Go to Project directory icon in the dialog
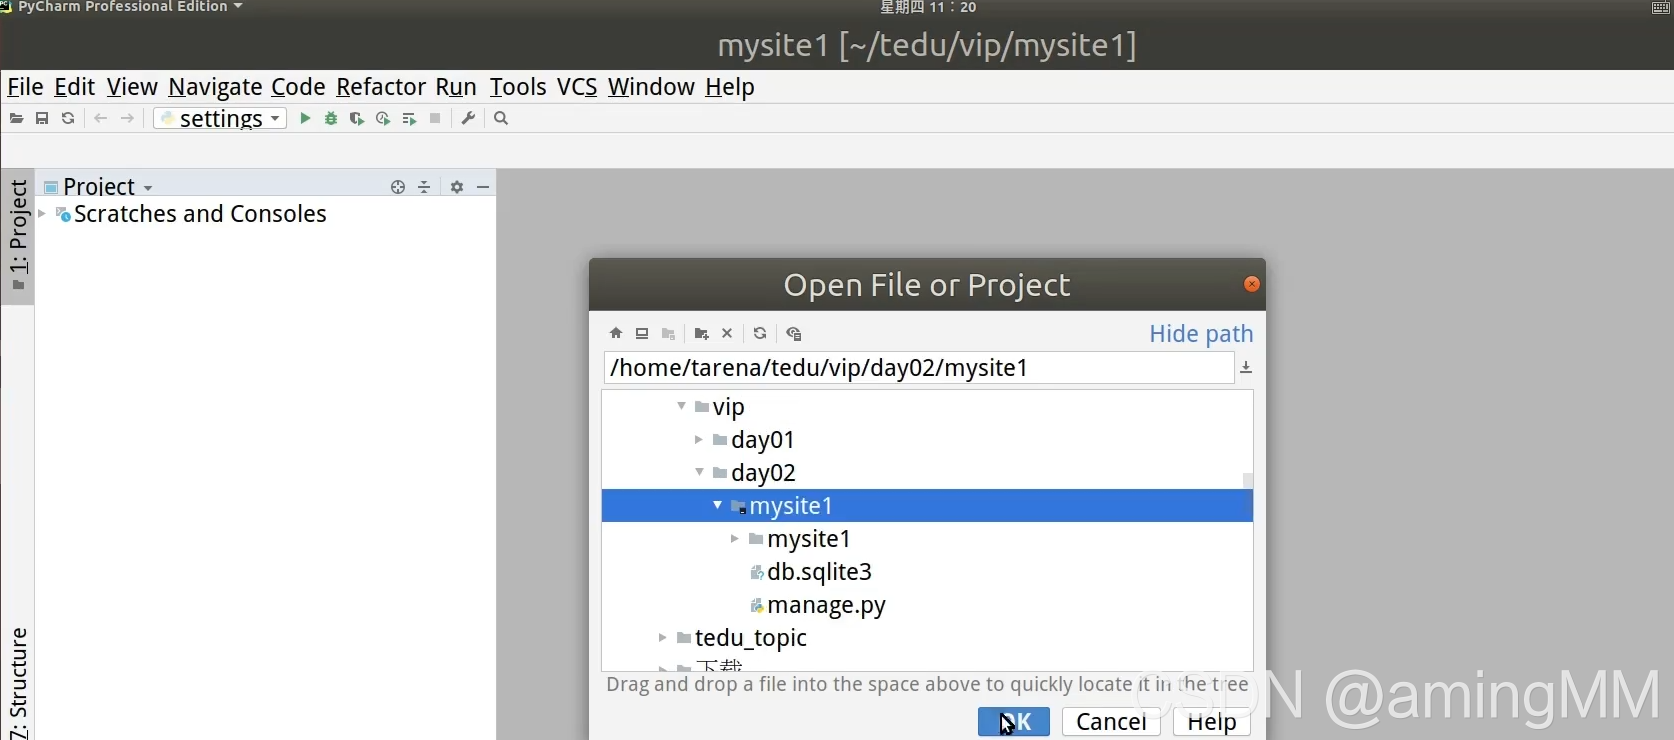 coord(668,333)
